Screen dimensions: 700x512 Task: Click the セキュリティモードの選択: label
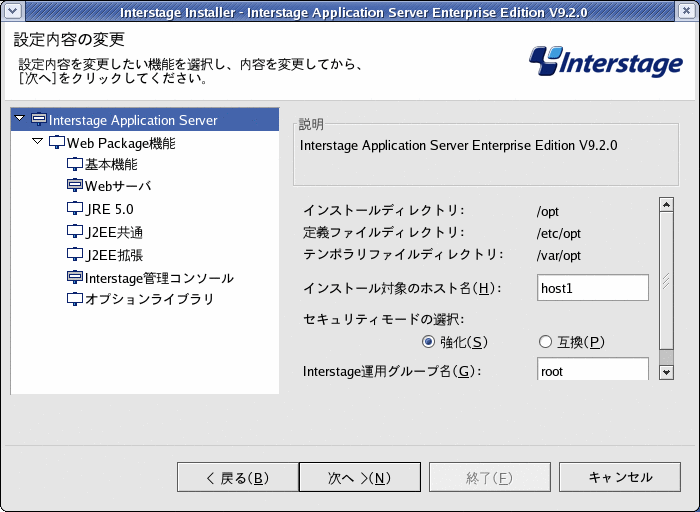(x=383, y=319)
